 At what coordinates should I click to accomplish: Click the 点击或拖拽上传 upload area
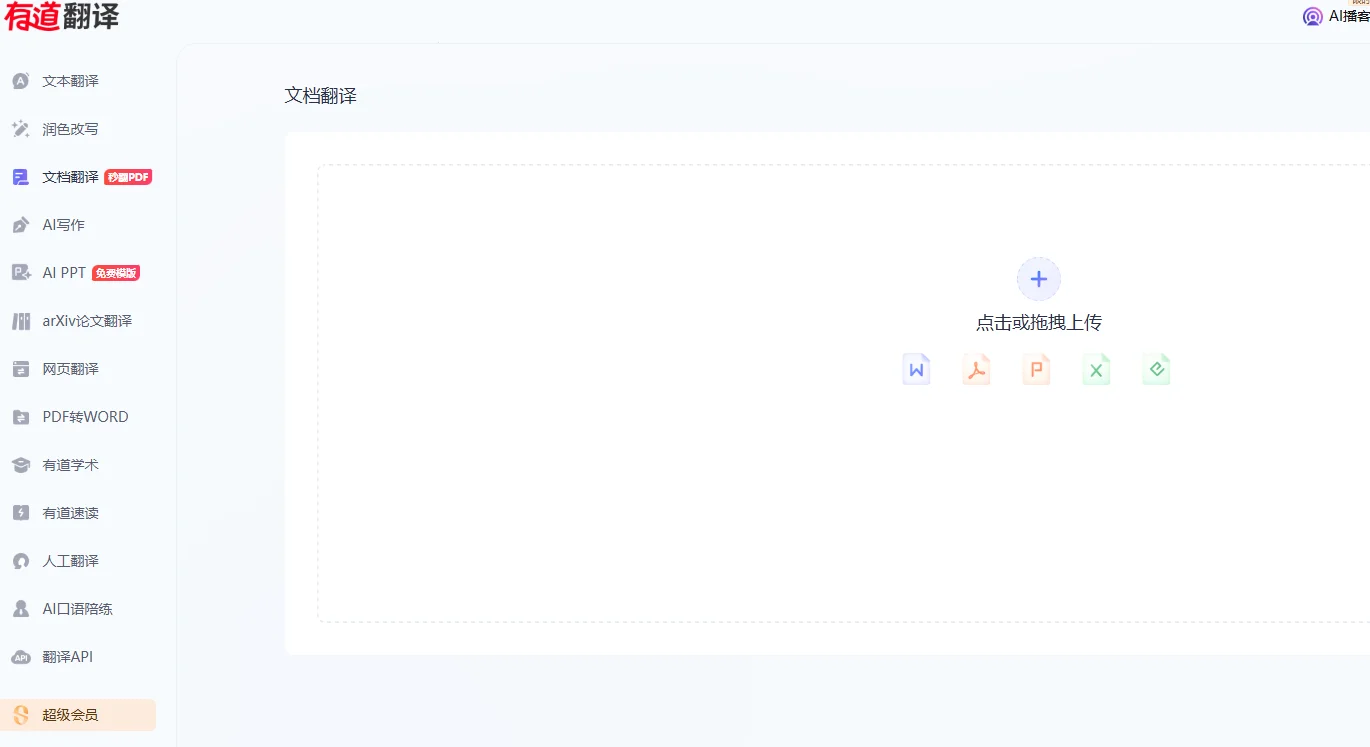pyautogui.click(x=1038, y=322)
